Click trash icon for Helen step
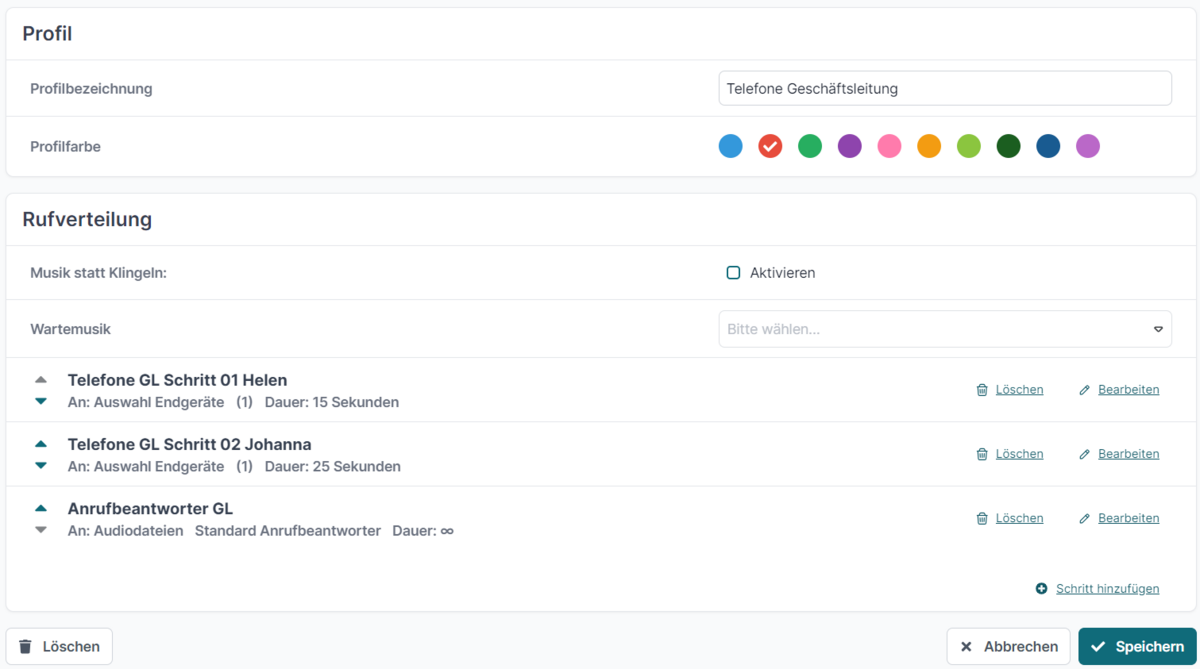This screenshot has width=1200, height=669. pos(982,390)
